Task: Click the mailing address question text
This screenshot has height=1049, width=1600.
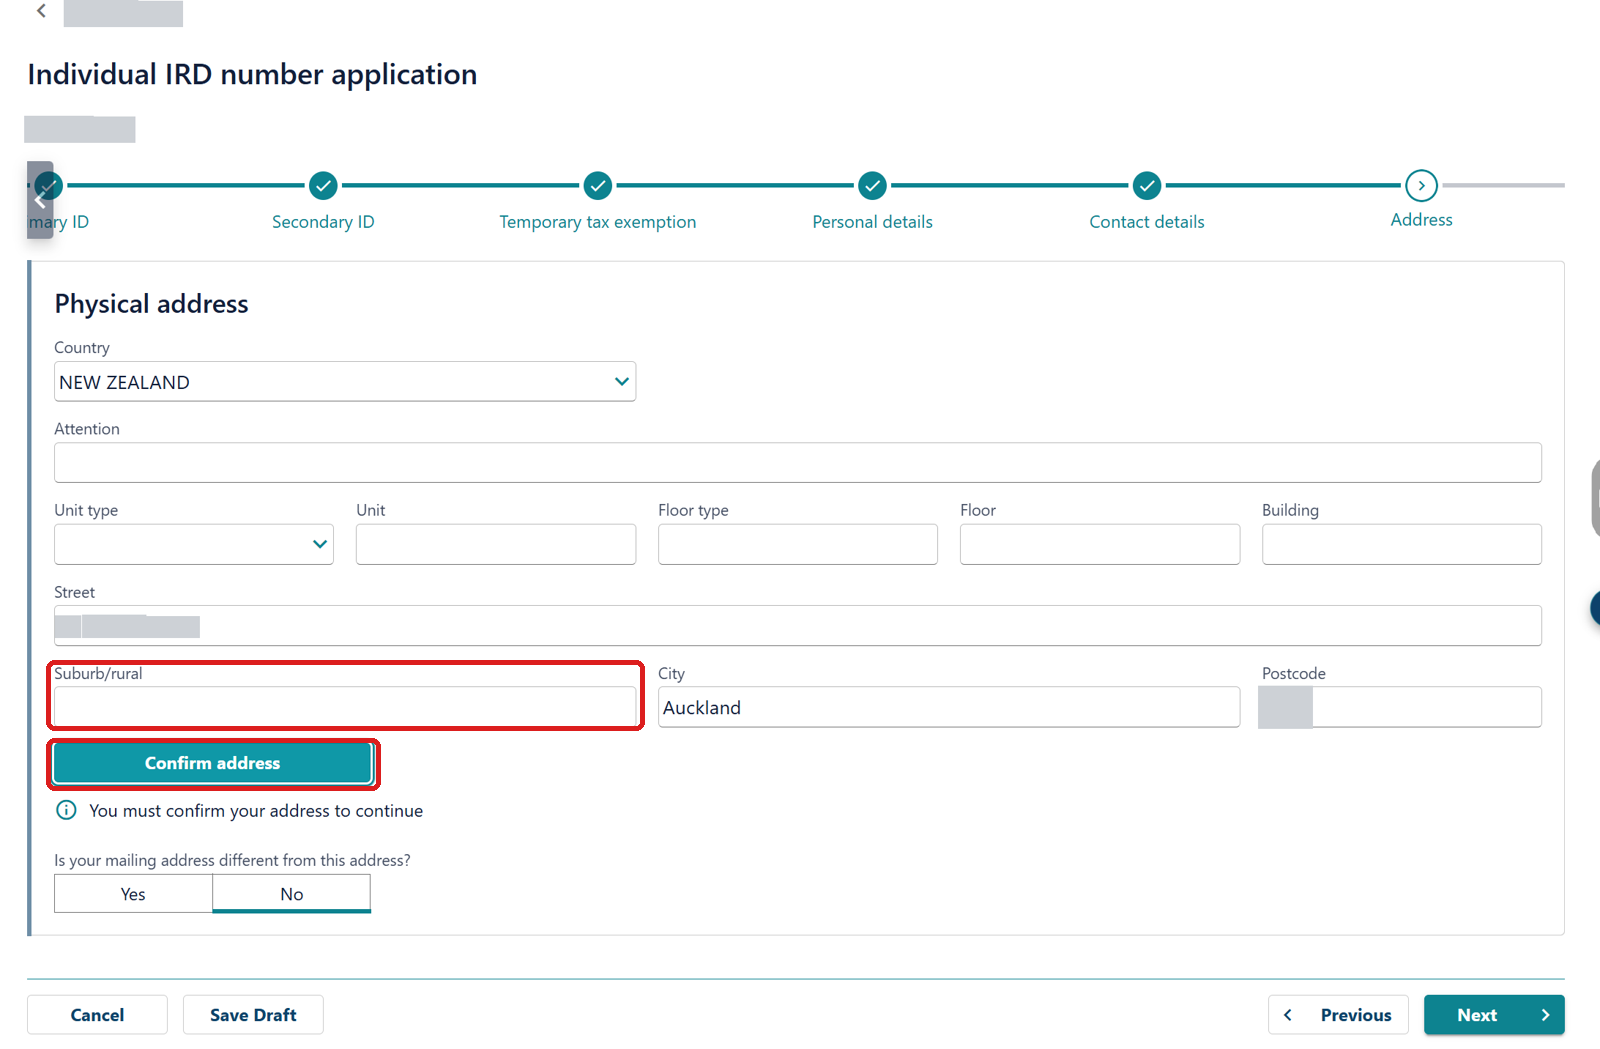Action: click(232, 860)
